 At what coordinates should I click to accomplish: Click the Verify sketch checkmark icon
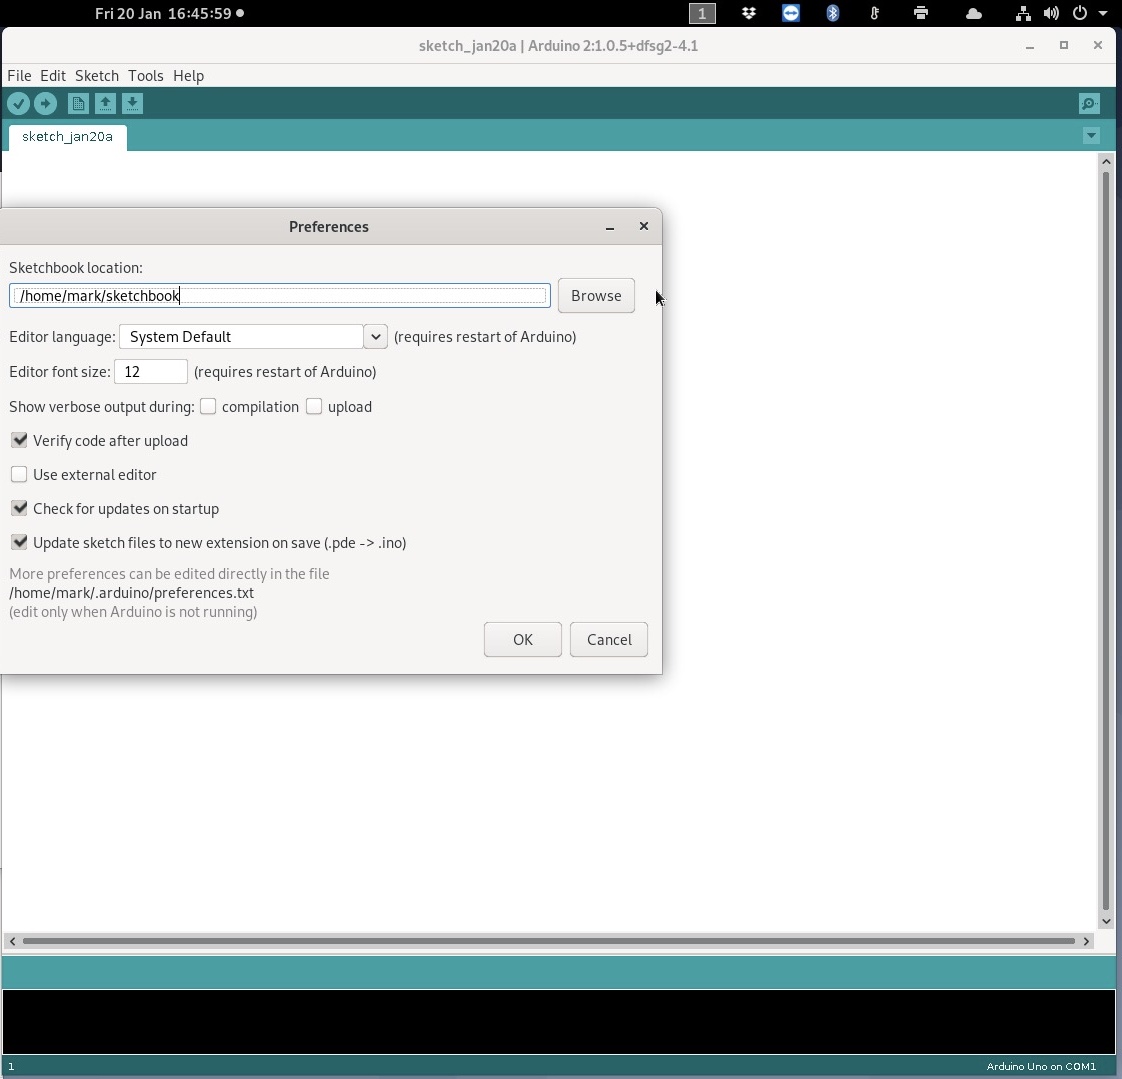(x=19, y=103)
